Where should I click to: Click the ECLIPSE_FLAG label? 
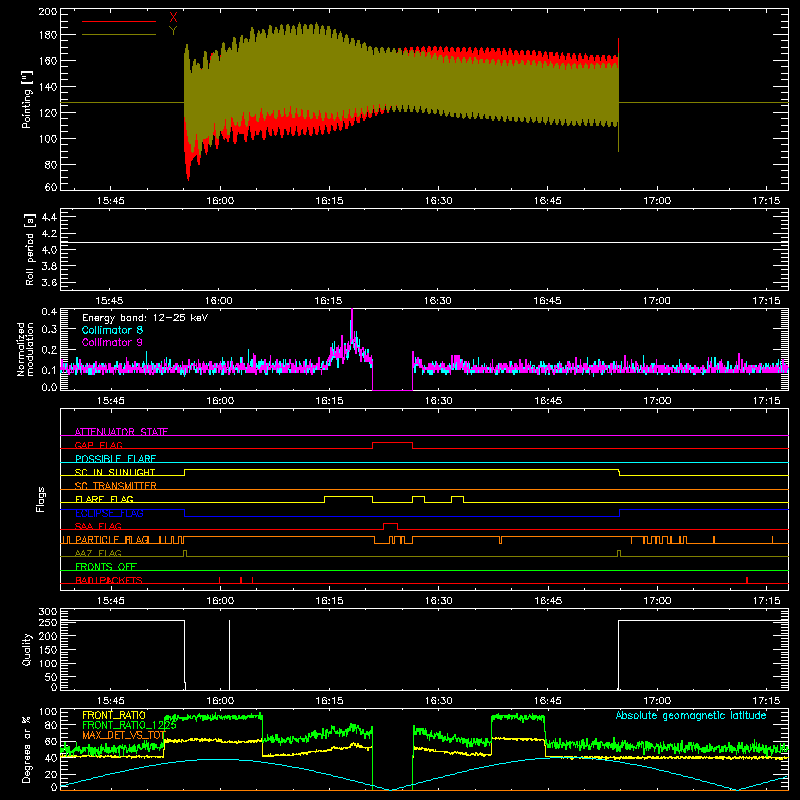pyautogui.click(x=109, y=513)
